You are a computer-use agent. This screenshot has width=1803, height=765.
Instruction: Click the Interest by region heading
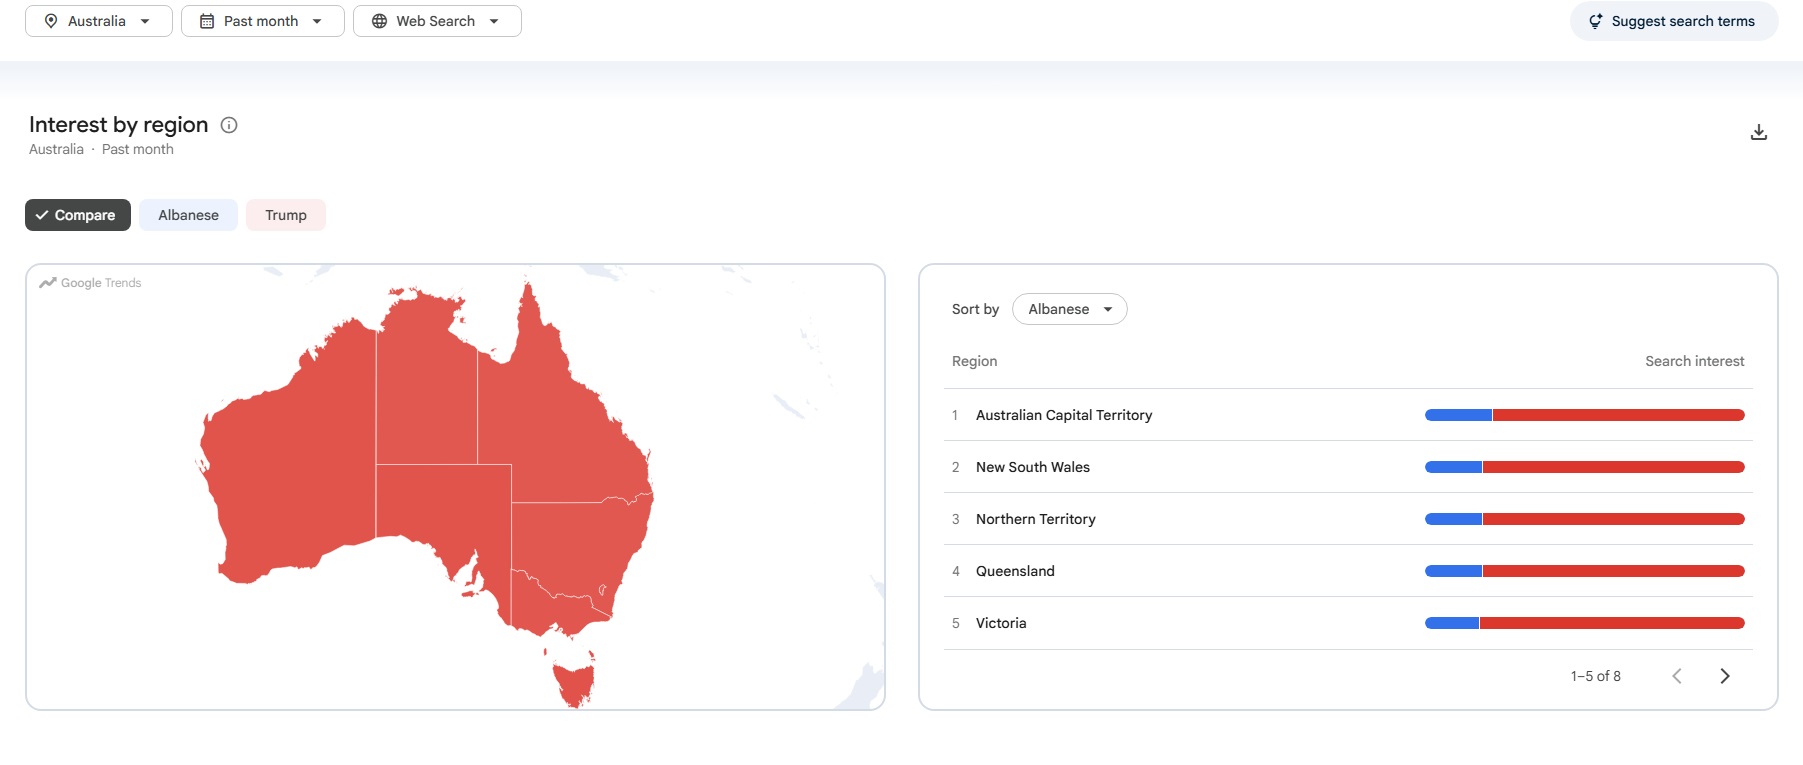(x=119, y=125)
